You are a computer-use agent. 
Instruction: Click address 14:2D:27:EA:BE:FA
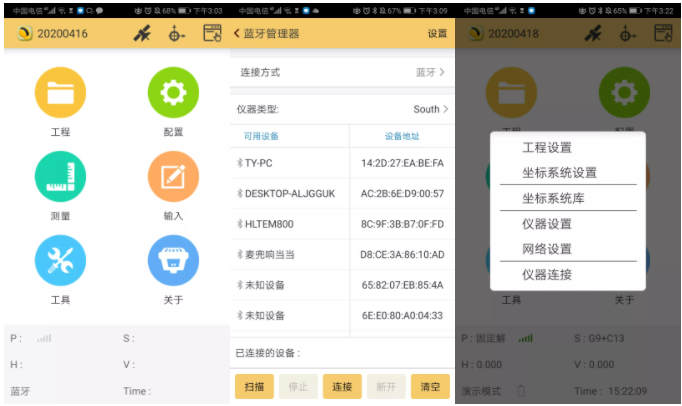coord(402,163)
